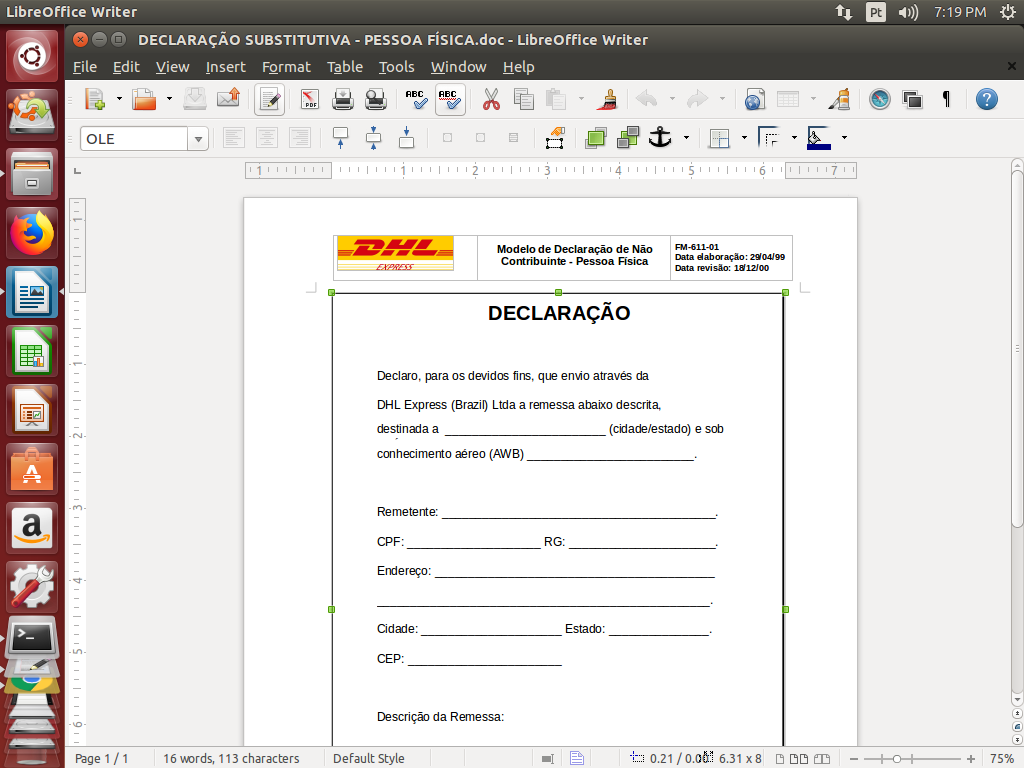Click the 75% zoom level
Viewport: 1024px width, 768px height.
(x=1002, y=759)
